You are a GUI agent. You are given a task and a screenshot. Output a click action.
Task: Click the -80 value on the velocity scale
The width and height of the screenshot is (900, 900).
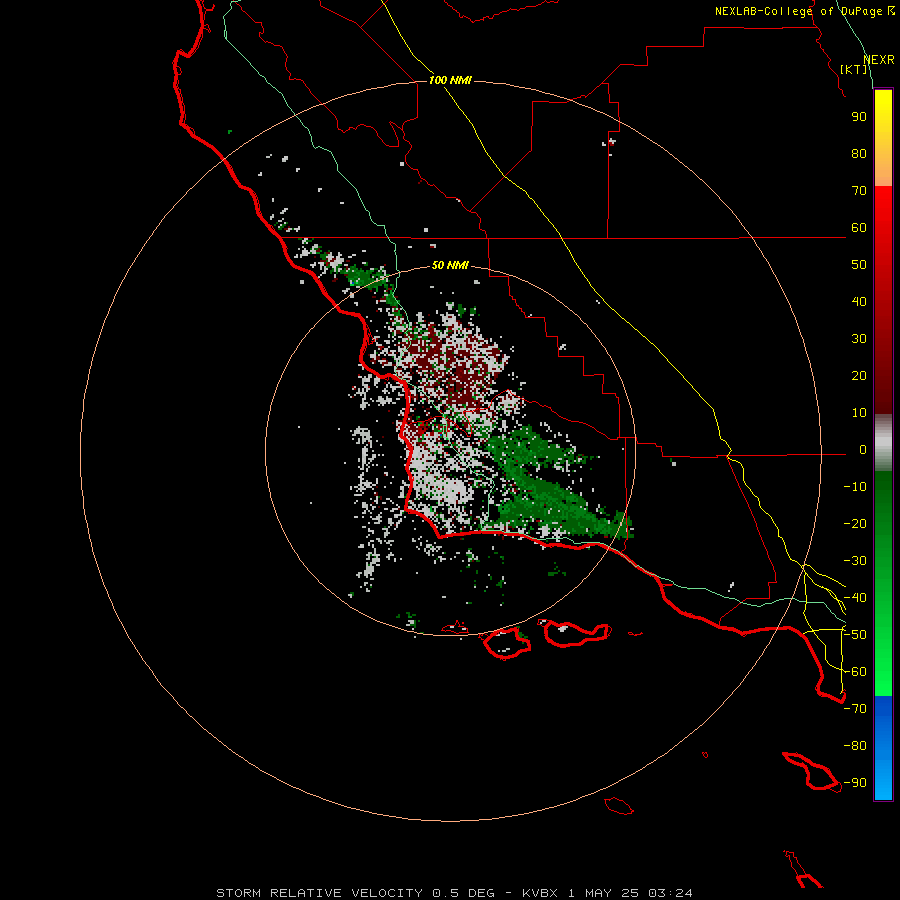855,746
